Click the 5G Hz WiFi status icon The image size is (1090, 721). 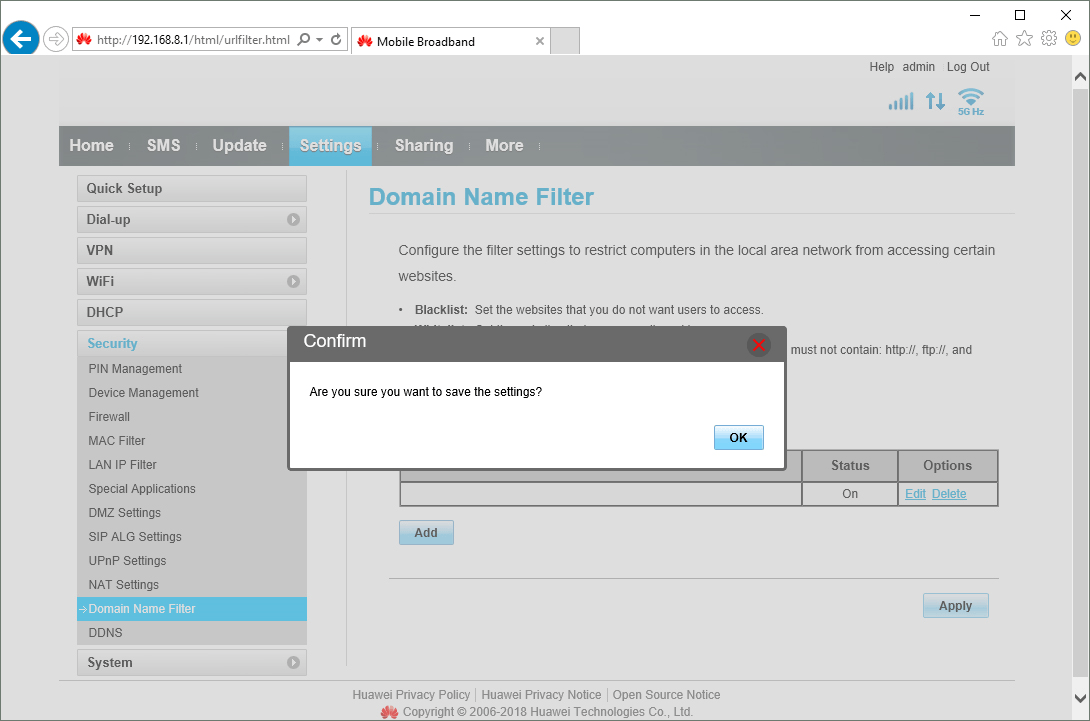970,101
